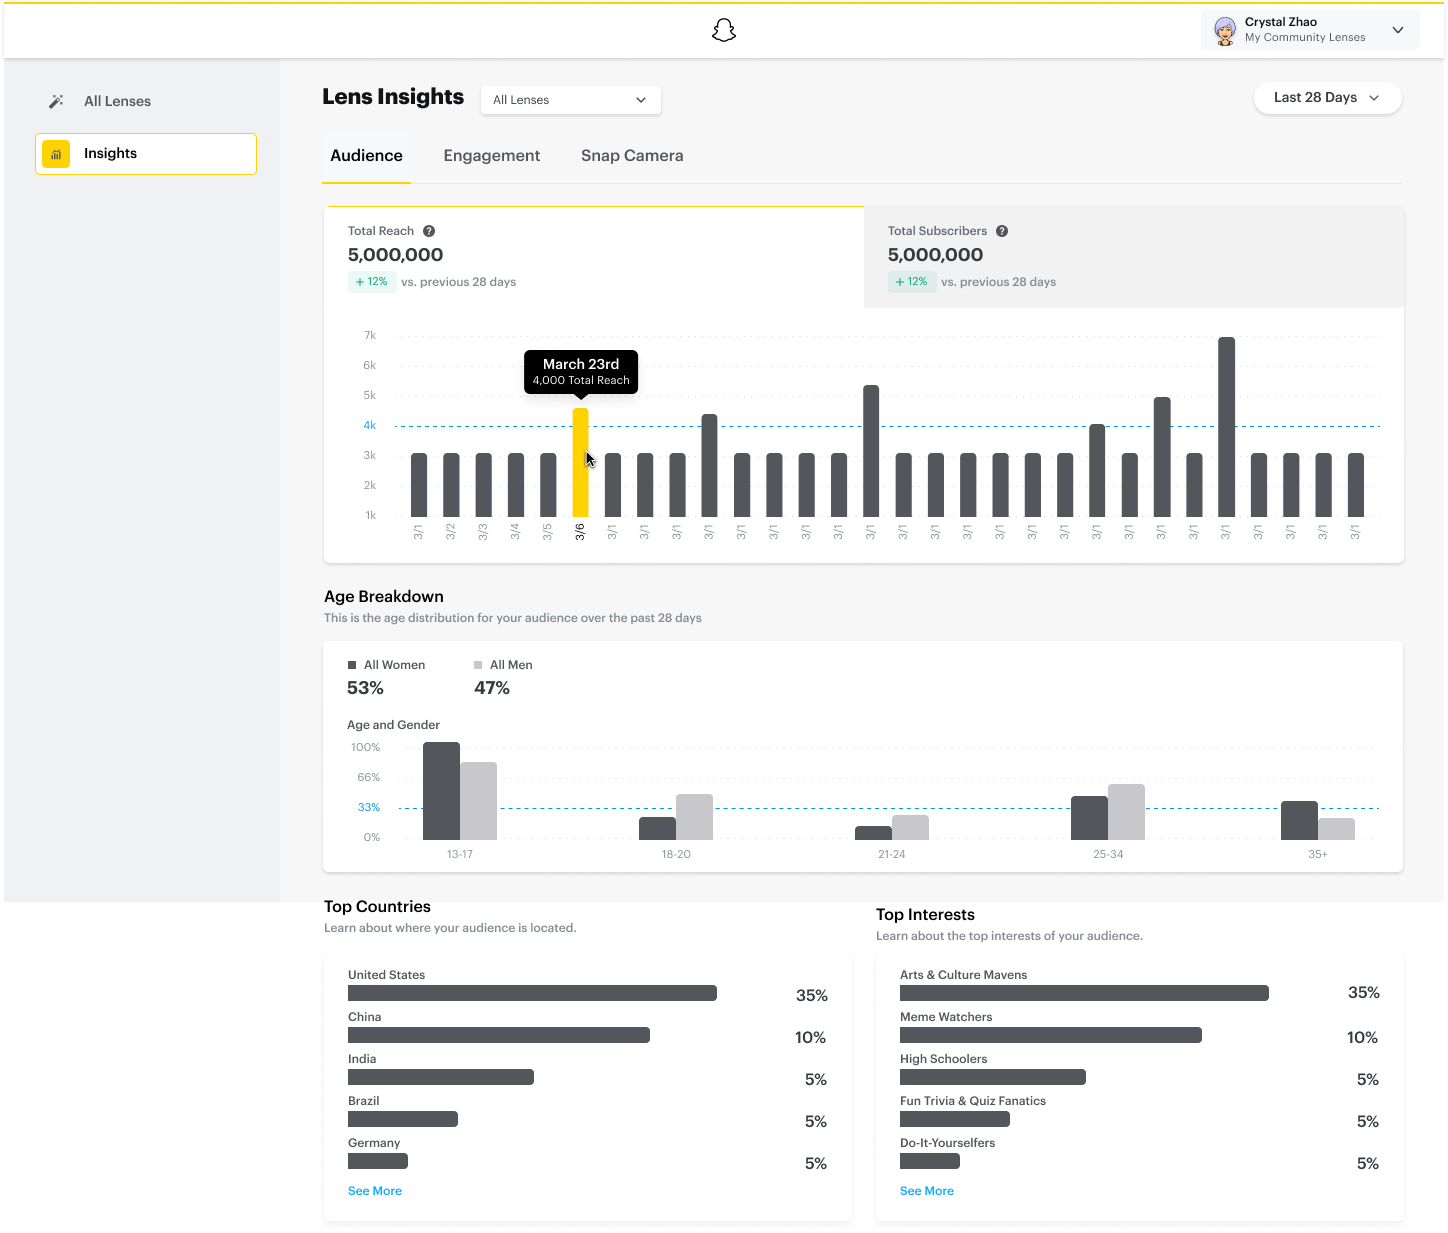Open the Total Reach help tooltip icon
This screenshot has width=1448, height=1233.
tap(429, 230)
